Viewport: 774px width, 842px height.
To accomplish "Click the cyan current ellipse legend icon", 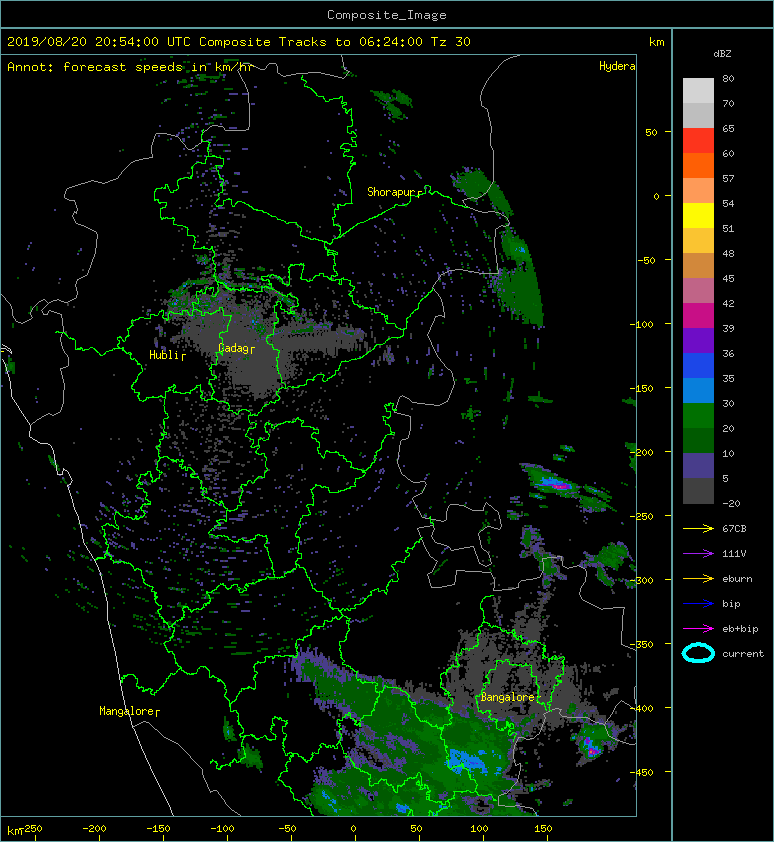I will point(698,653).
